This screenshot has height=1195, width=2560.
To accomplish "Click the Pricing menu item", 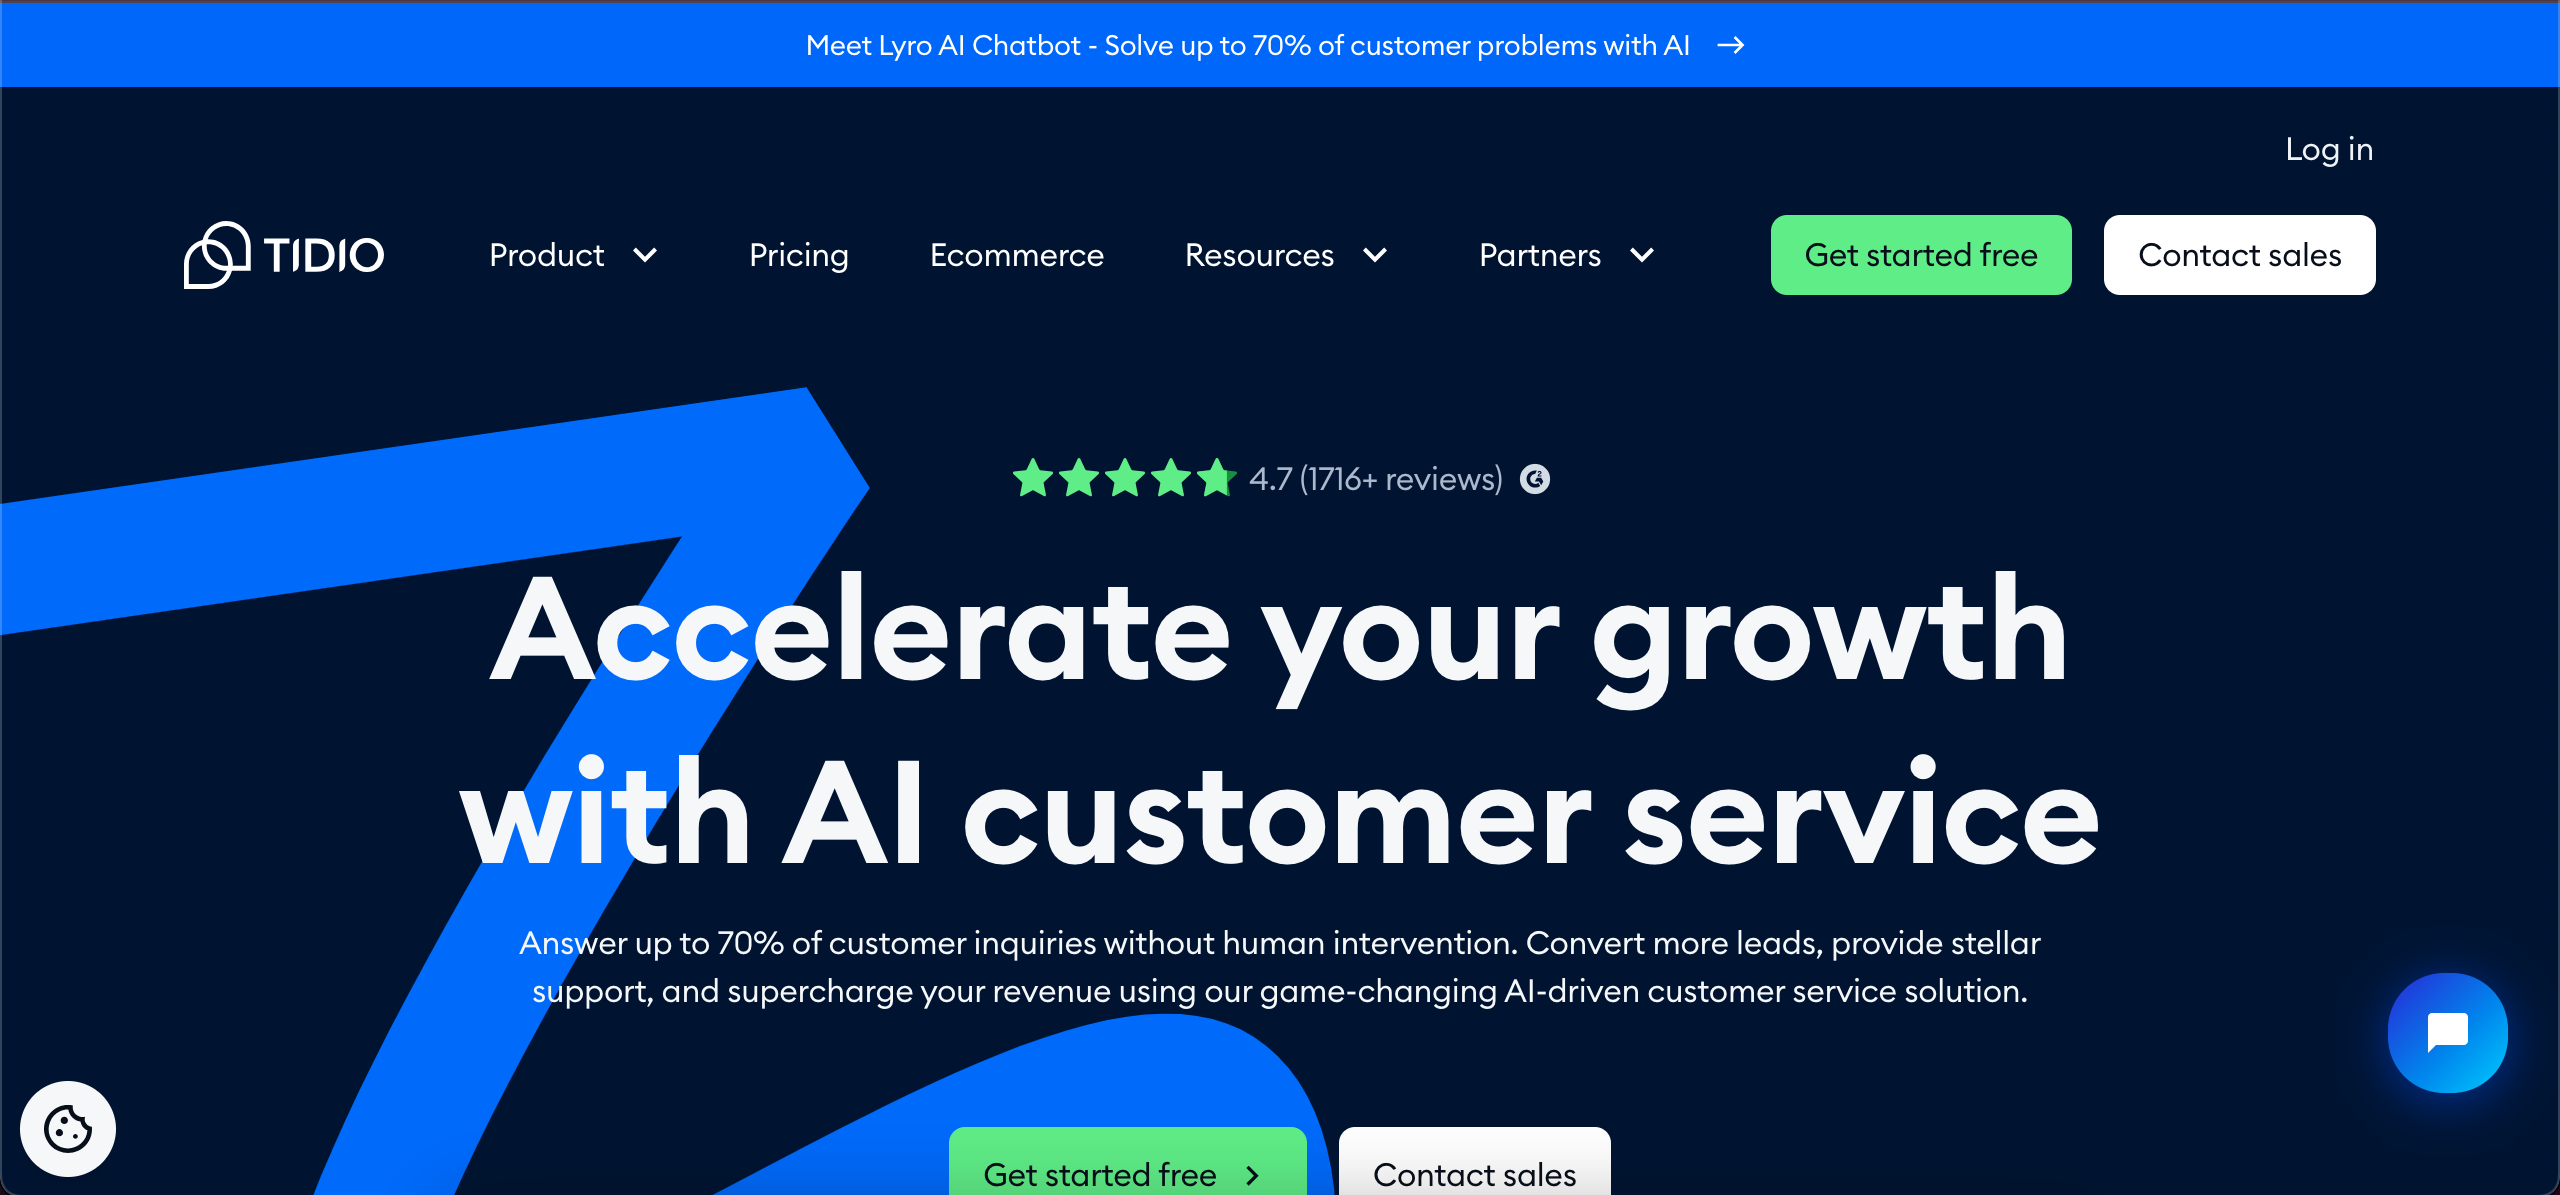I will (798, 255).
